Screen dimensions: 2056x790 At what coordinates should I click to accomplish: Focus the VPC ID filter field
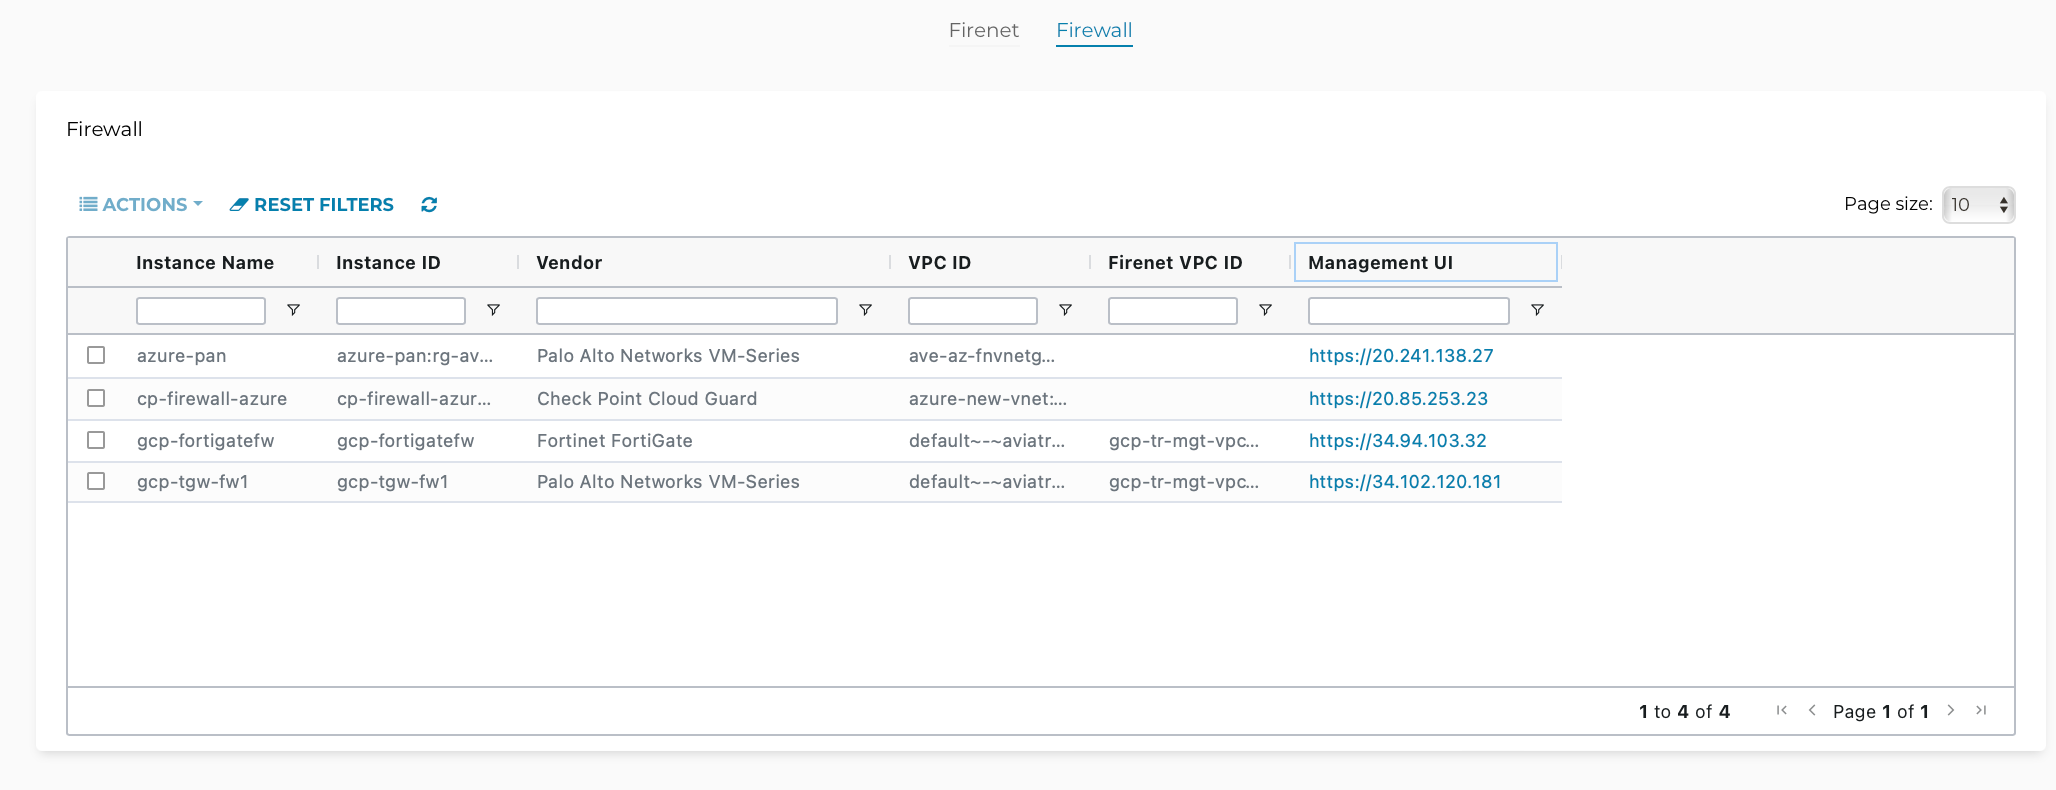pyautogui.click(x=973, y=311)
